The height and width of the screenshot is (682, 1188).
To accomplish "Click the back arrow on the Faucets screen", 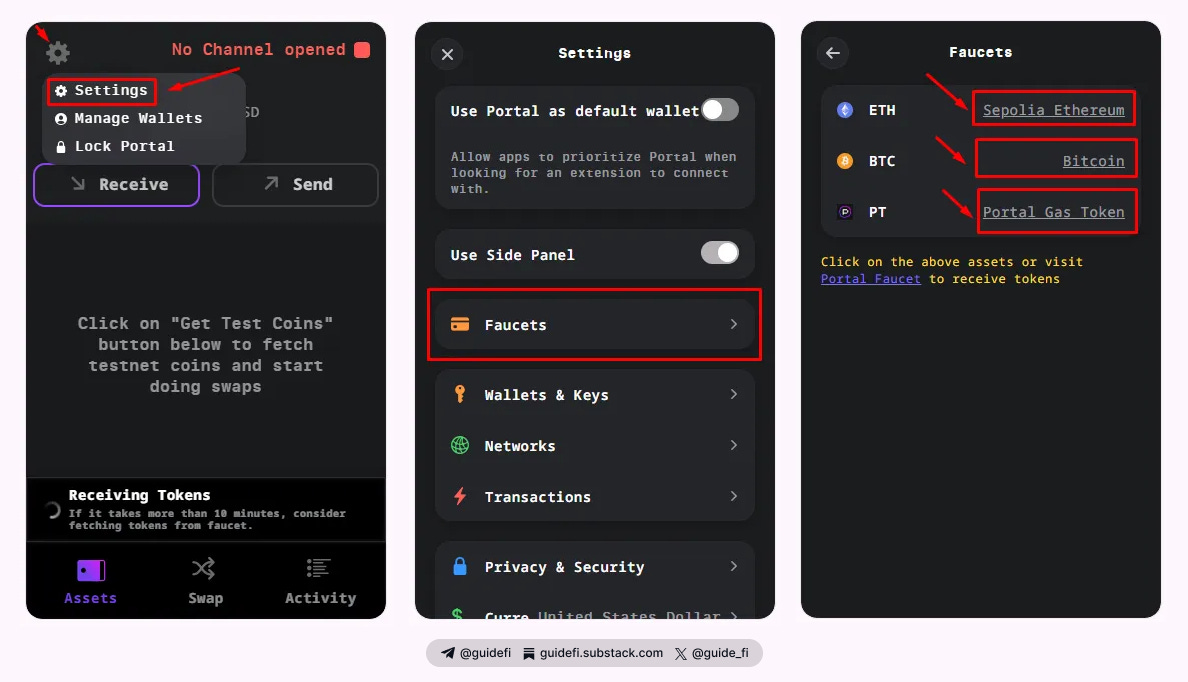I will [x=832, y=52].
